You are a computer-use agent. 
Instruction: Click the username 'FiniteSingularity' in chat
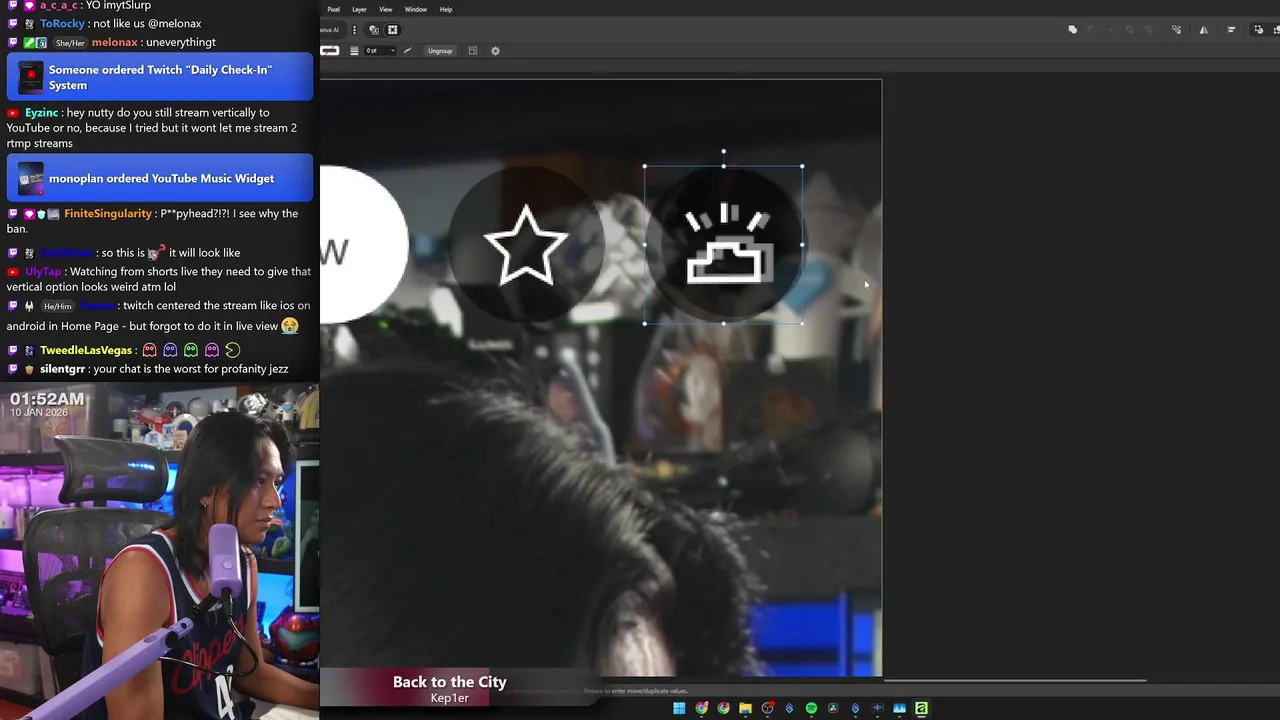pyautogui.click(x=108, y=214)
